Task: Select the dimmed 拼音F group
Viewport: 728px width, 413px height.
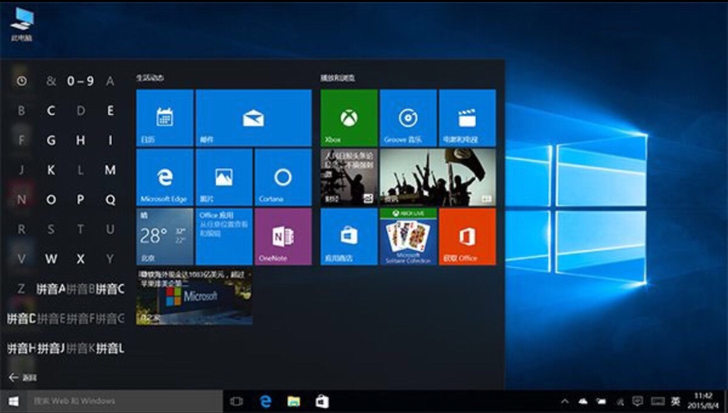Action: coord(80,318)
